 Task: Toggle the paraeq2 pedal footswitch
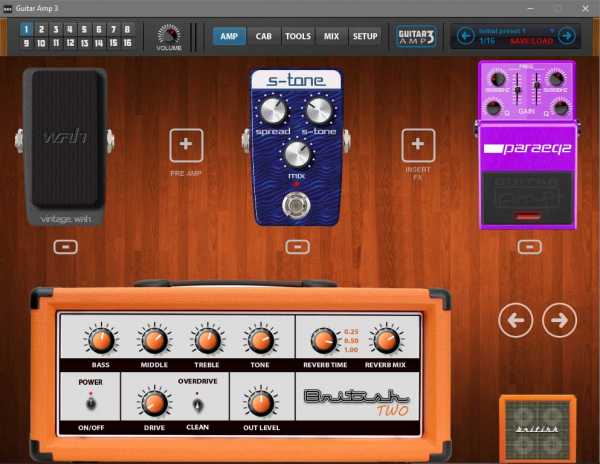tap(528, 199)
